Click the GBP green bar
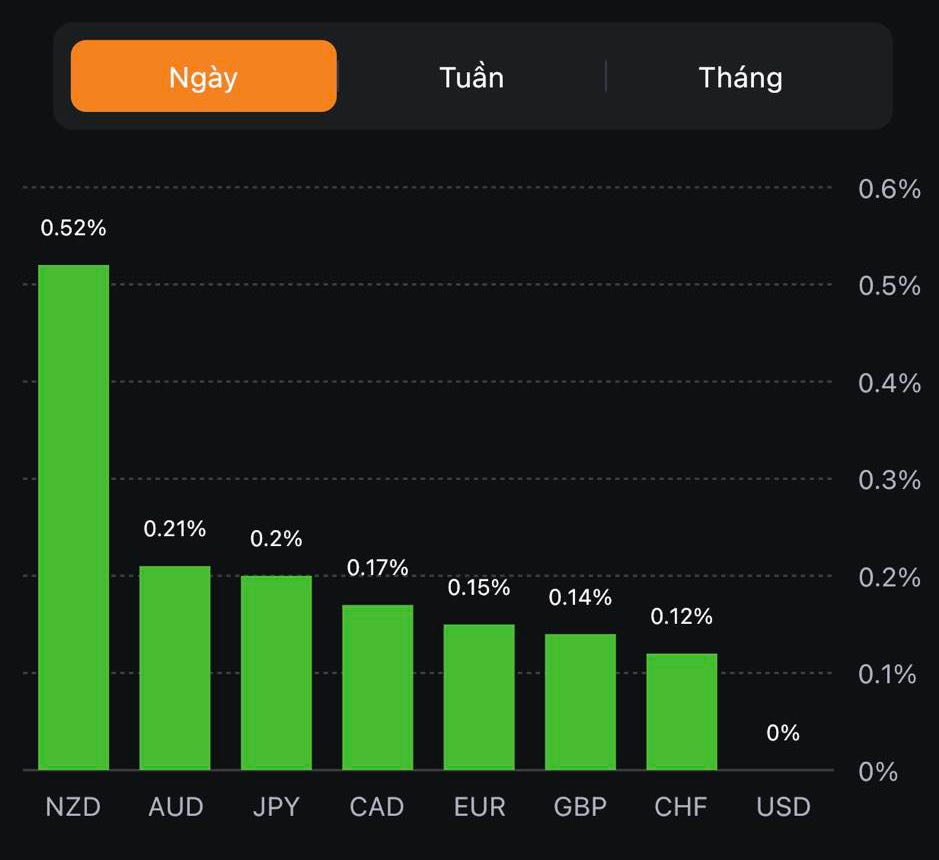The image size is (939, 860). [x=580, y=702]
